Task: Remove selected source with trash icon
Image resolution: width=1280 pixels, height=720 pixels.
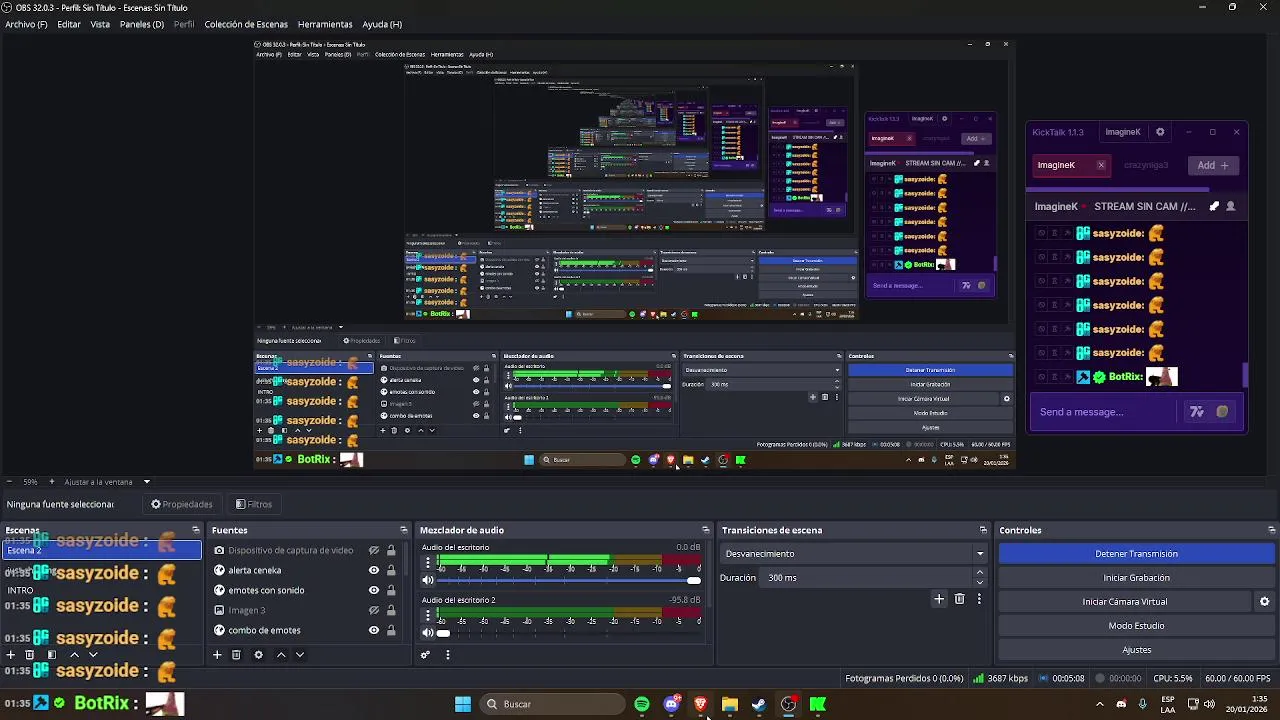Action: (236, 655)
